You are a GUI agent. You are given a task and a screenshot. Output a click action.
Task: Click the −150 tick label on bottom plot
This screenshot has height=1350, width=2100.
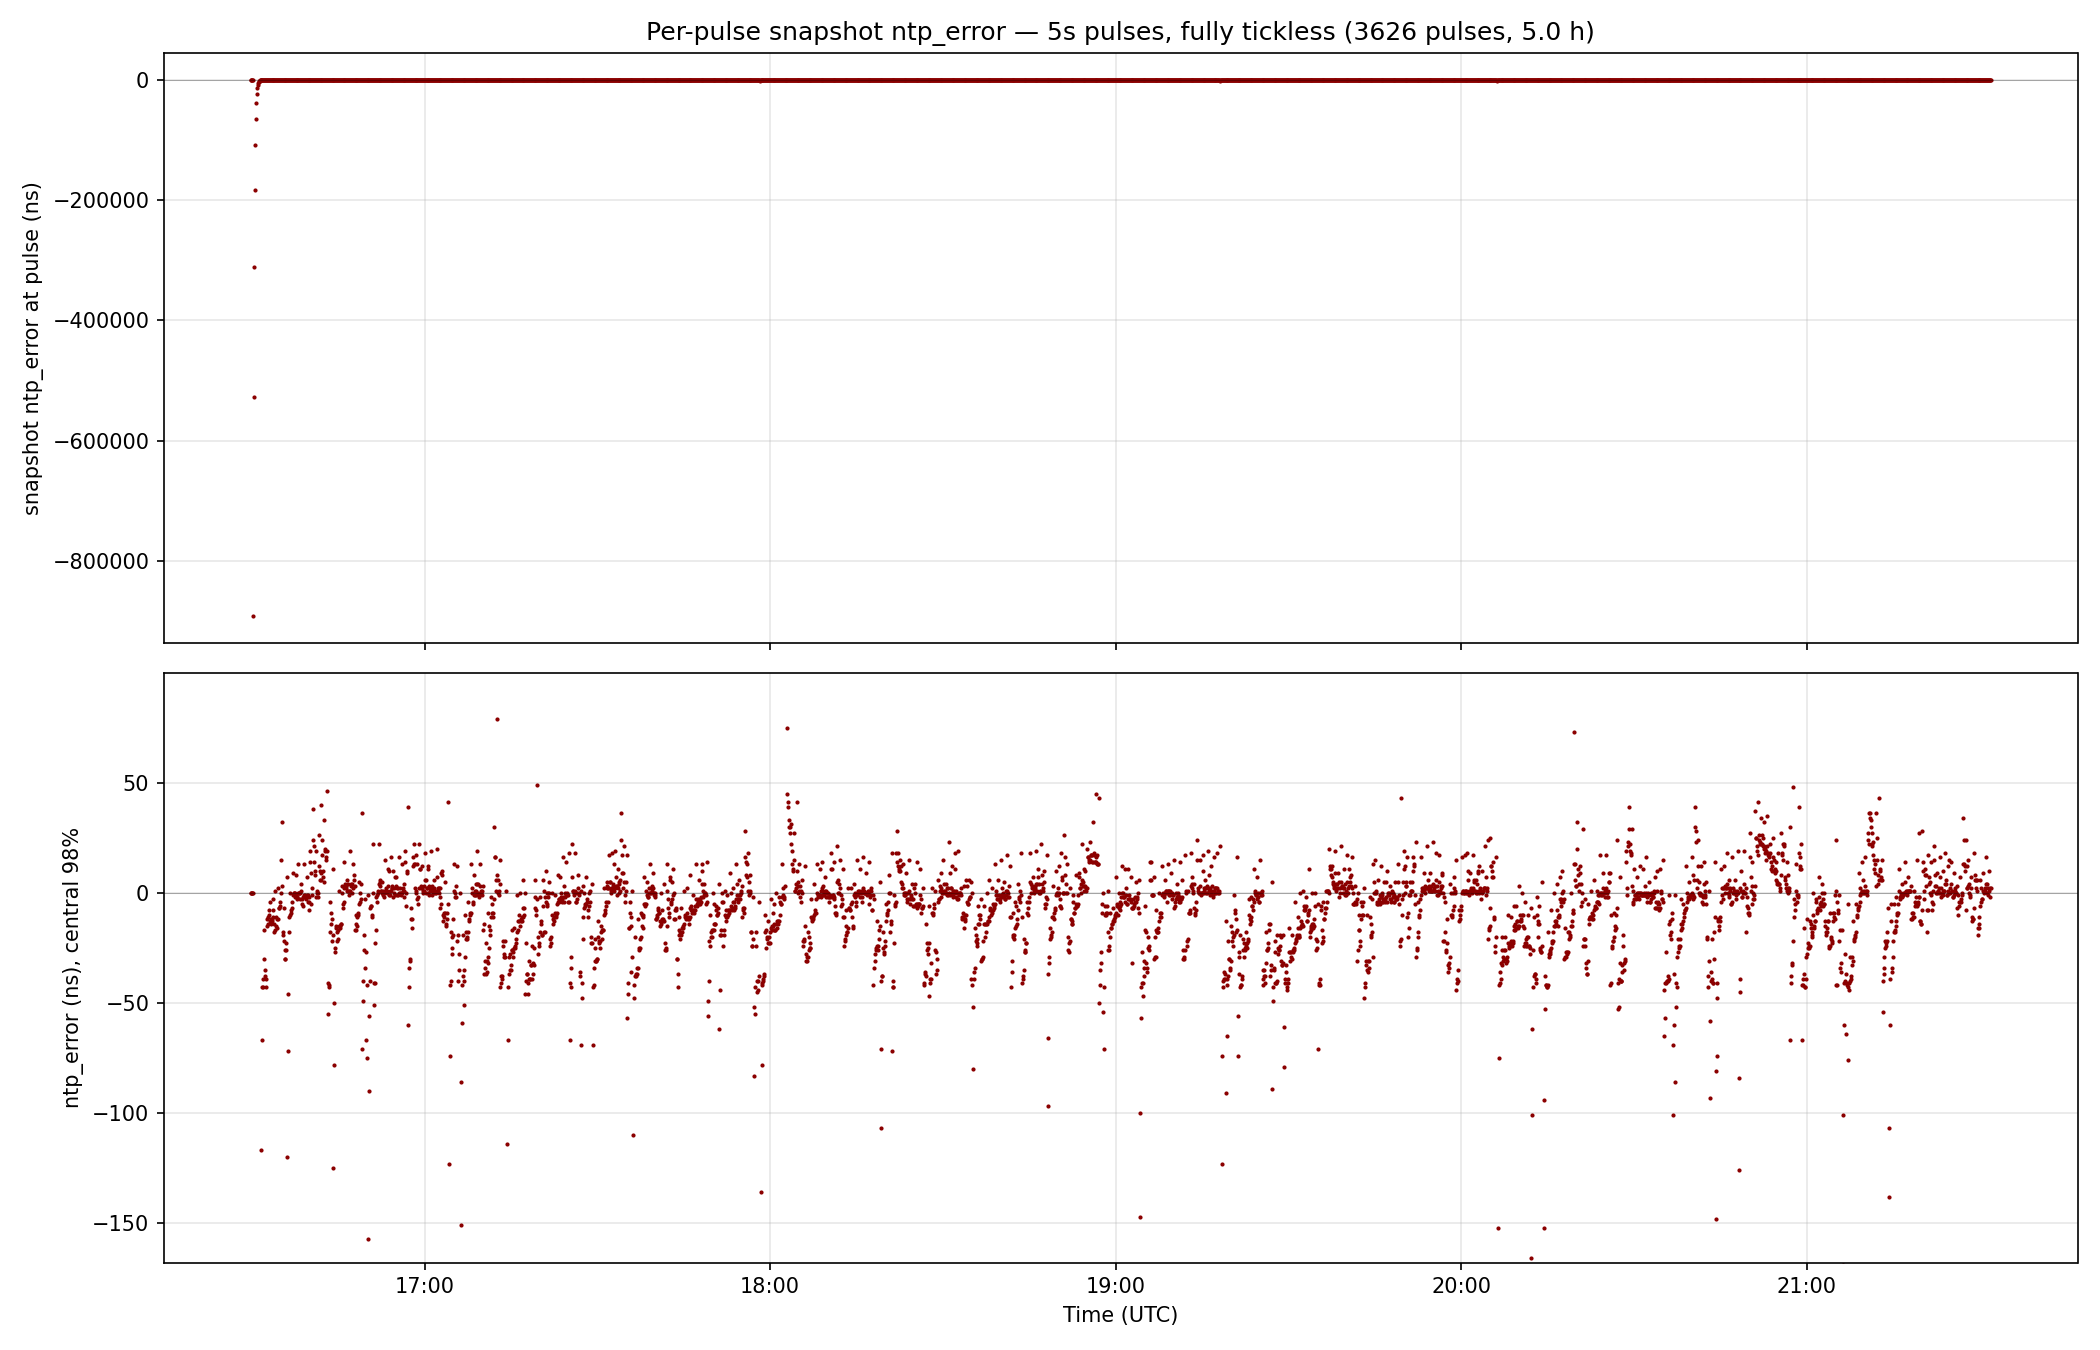121,1223
